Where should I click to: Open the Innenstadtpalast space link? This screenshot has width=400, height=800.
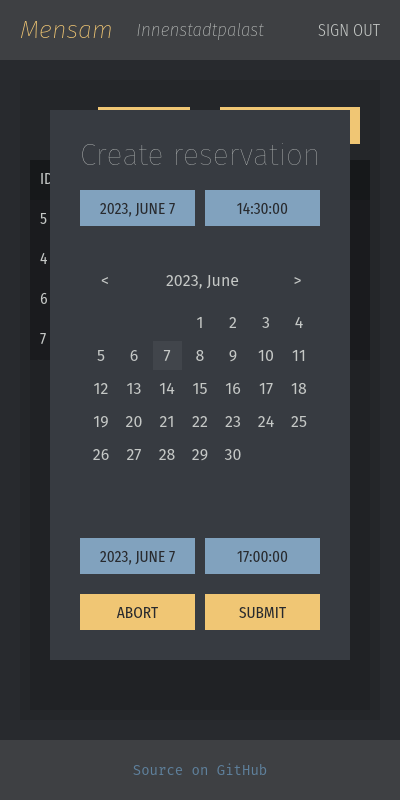tap(200, 31)
